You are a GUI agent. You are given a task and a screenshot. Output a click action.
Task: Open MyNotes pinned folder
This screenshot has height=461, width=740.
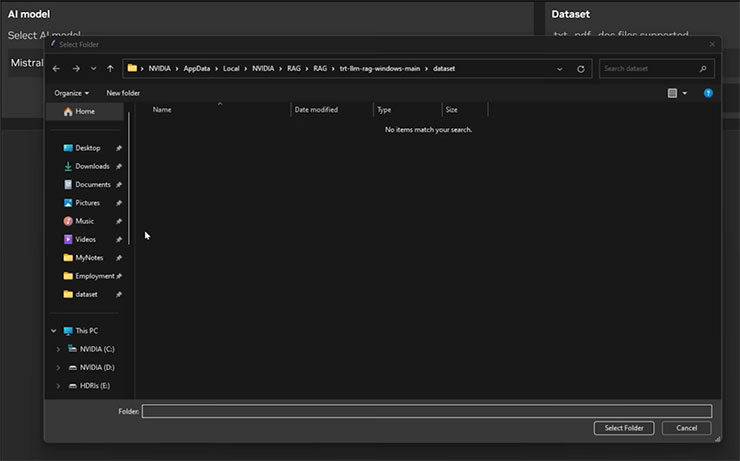(89, 258)
